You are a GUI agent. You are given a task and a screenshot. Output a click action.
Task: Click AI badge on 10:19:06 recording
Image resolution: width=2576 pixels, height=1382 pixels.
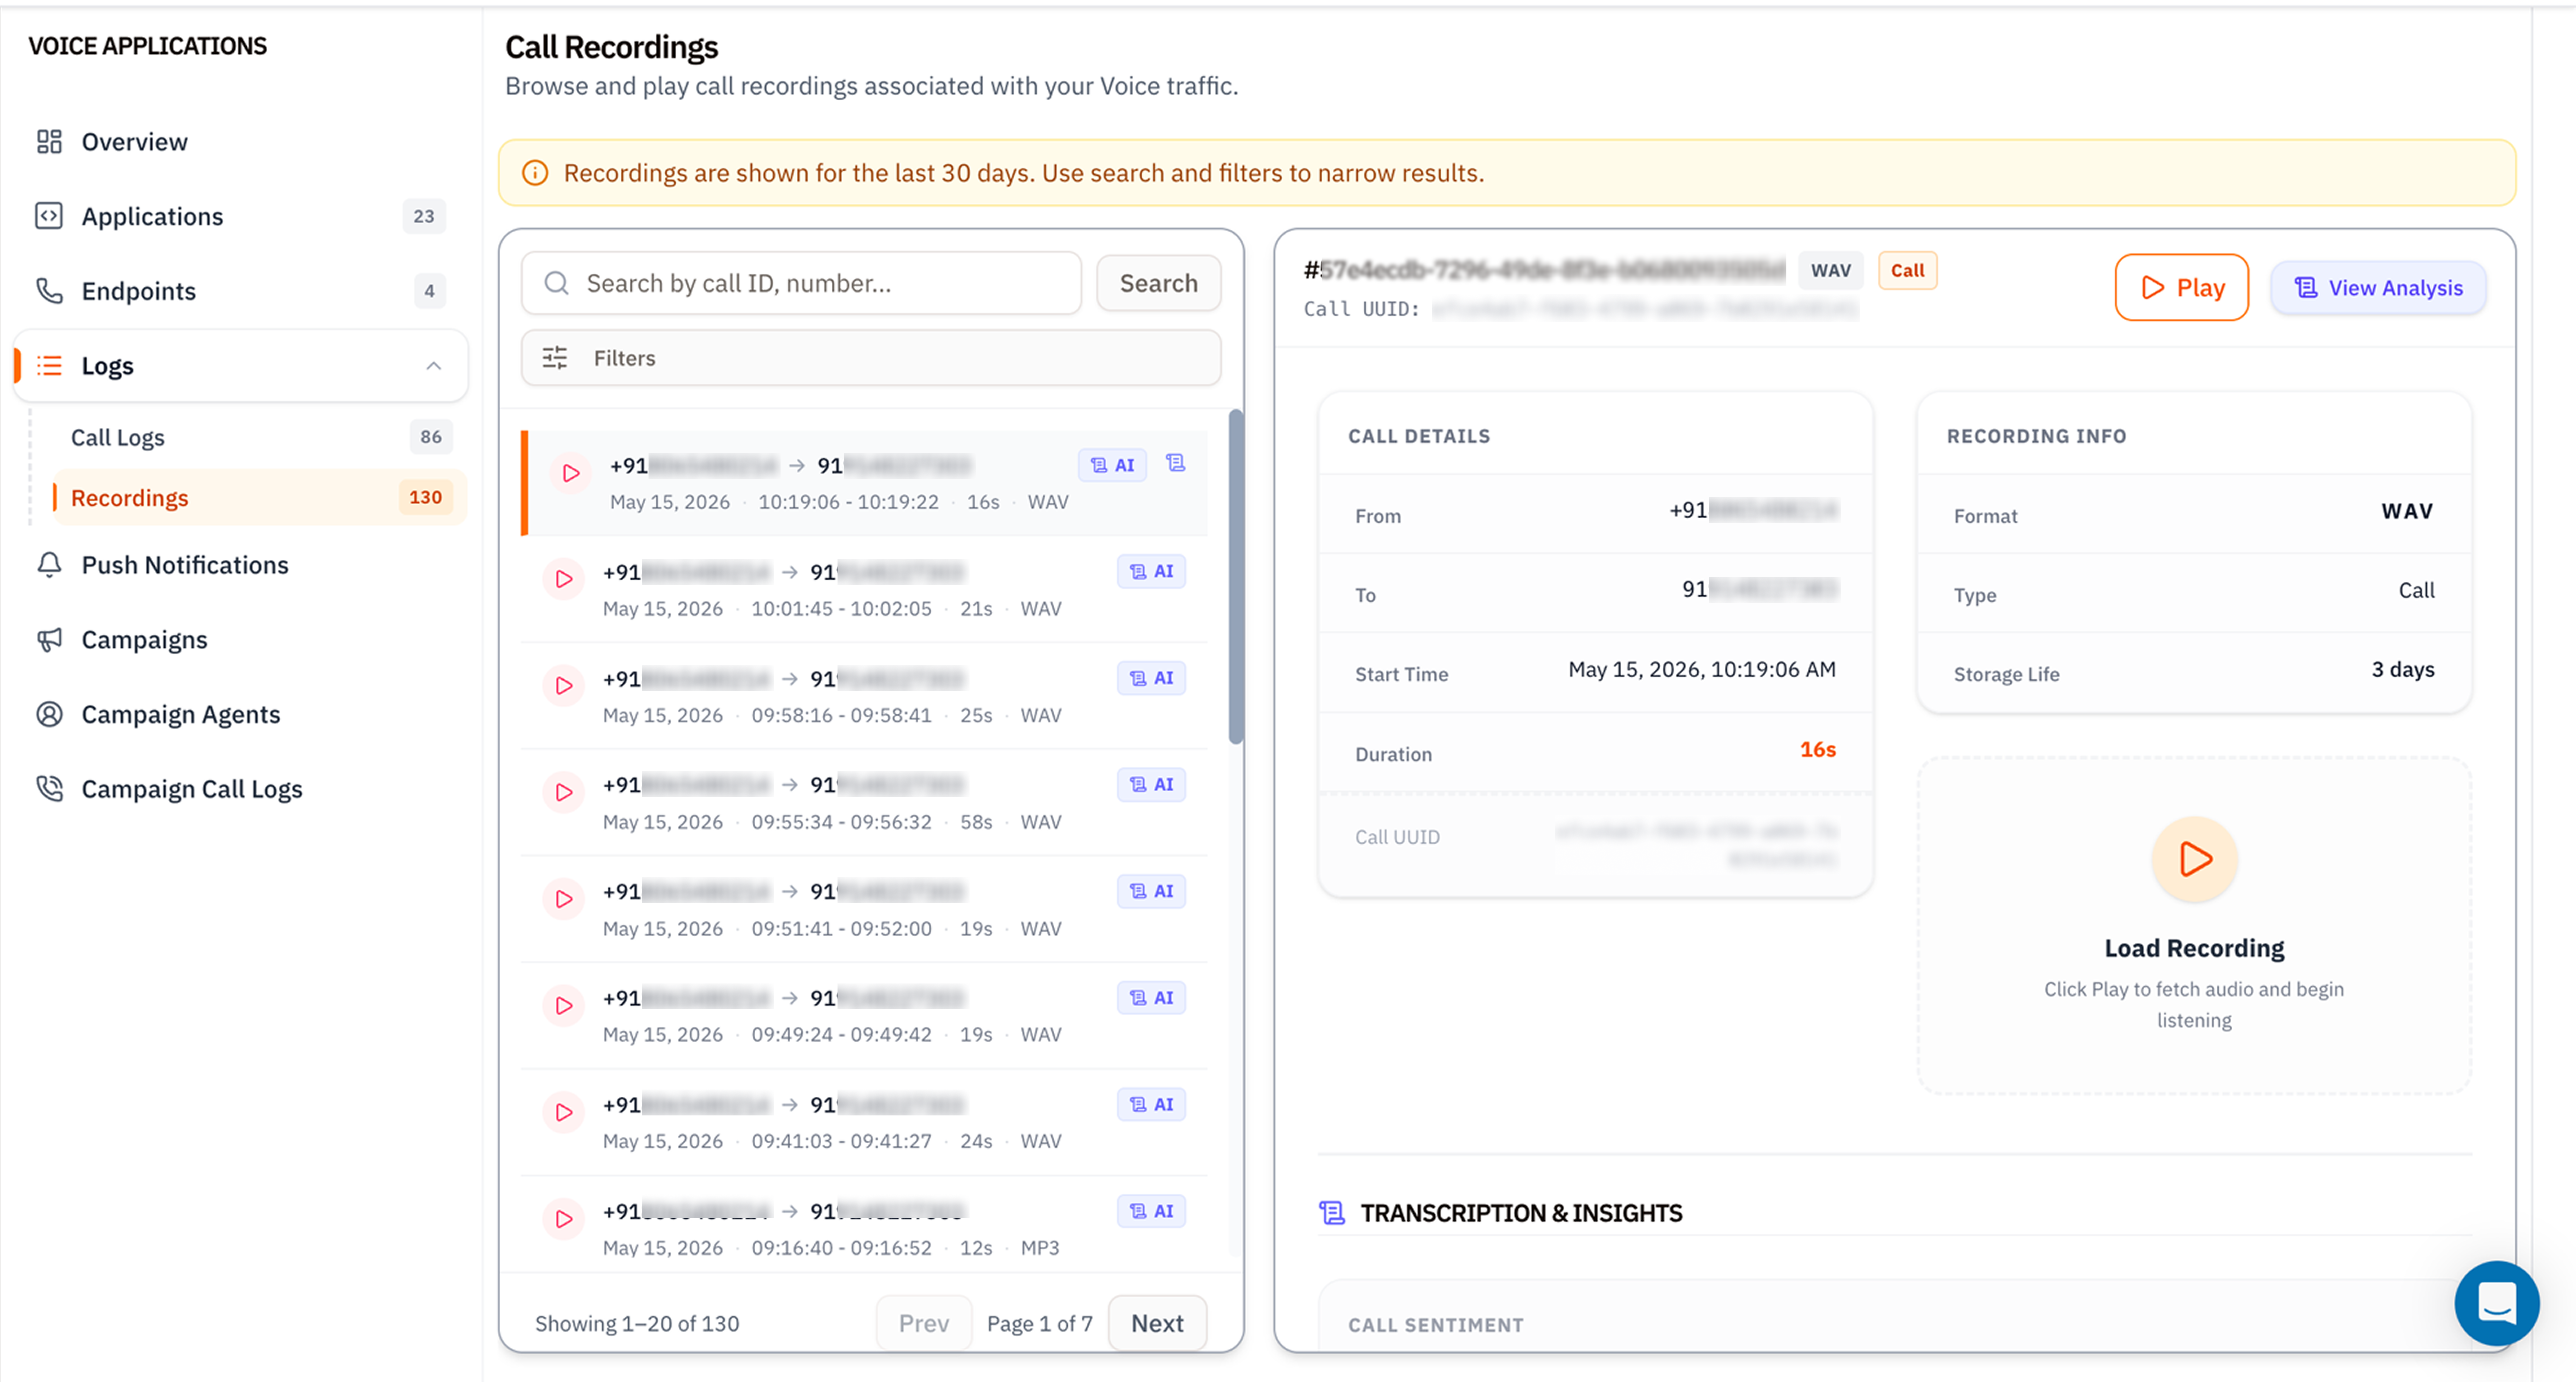pyautogui.click(x=1112, y=465)
